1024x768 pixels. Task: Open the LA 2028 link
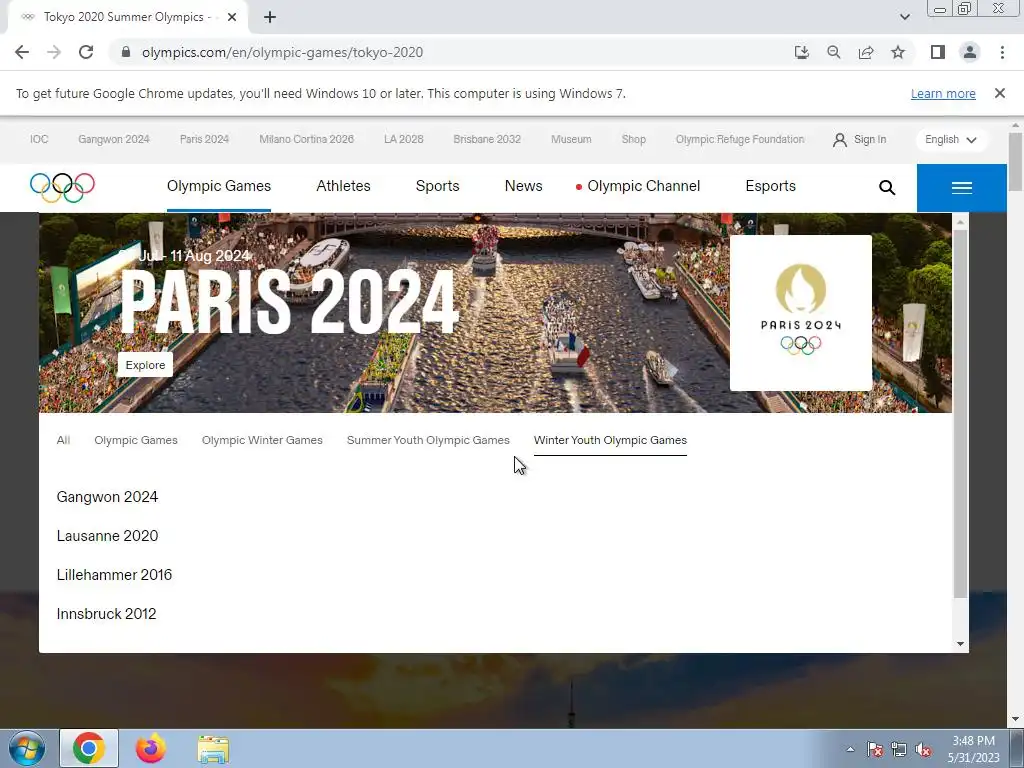click(x=404, y=139)
